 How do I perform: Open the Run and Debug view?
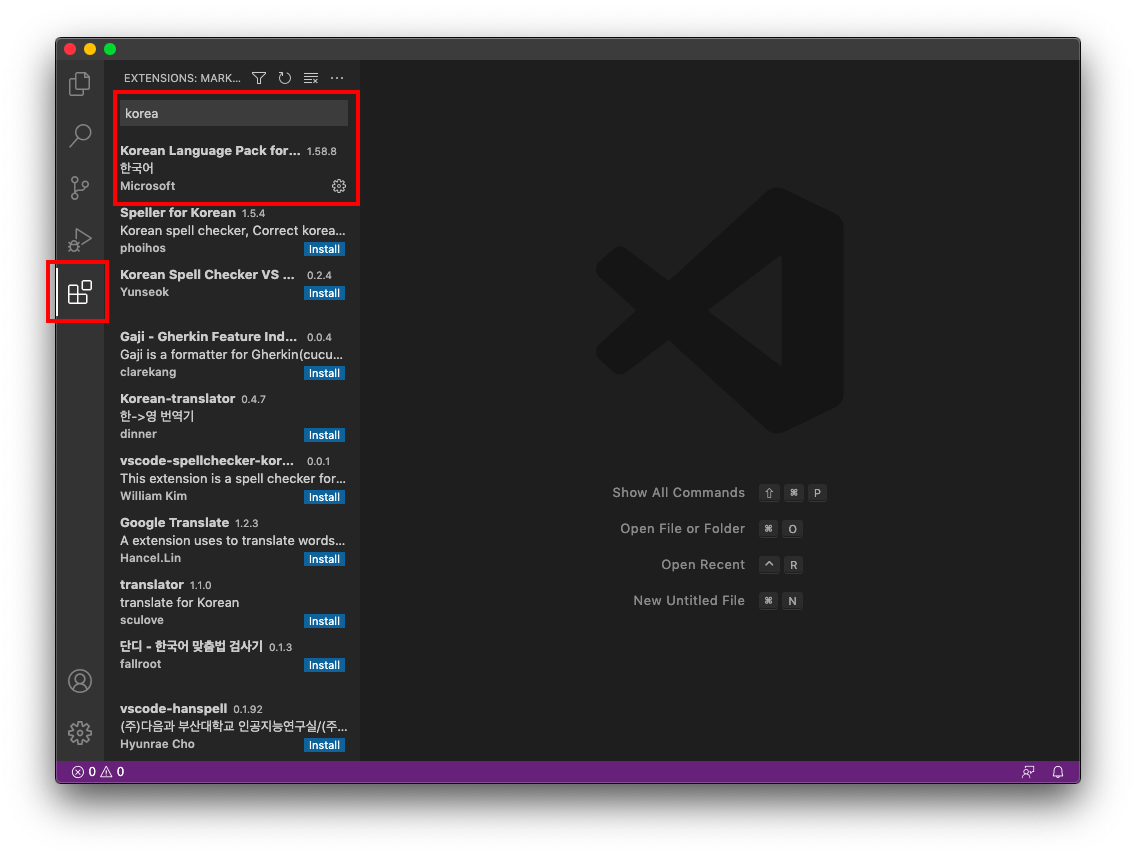click(80, 239)
